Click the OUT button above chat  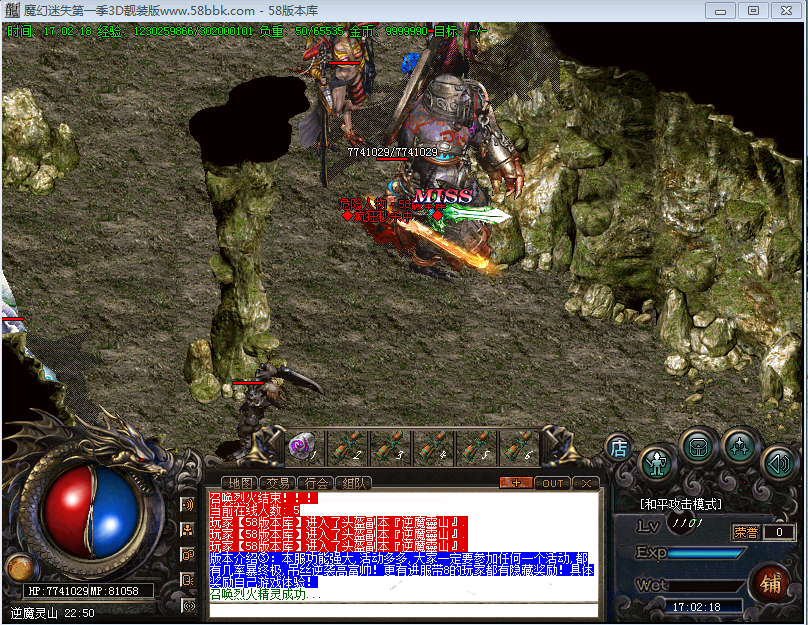click(553, 483)
